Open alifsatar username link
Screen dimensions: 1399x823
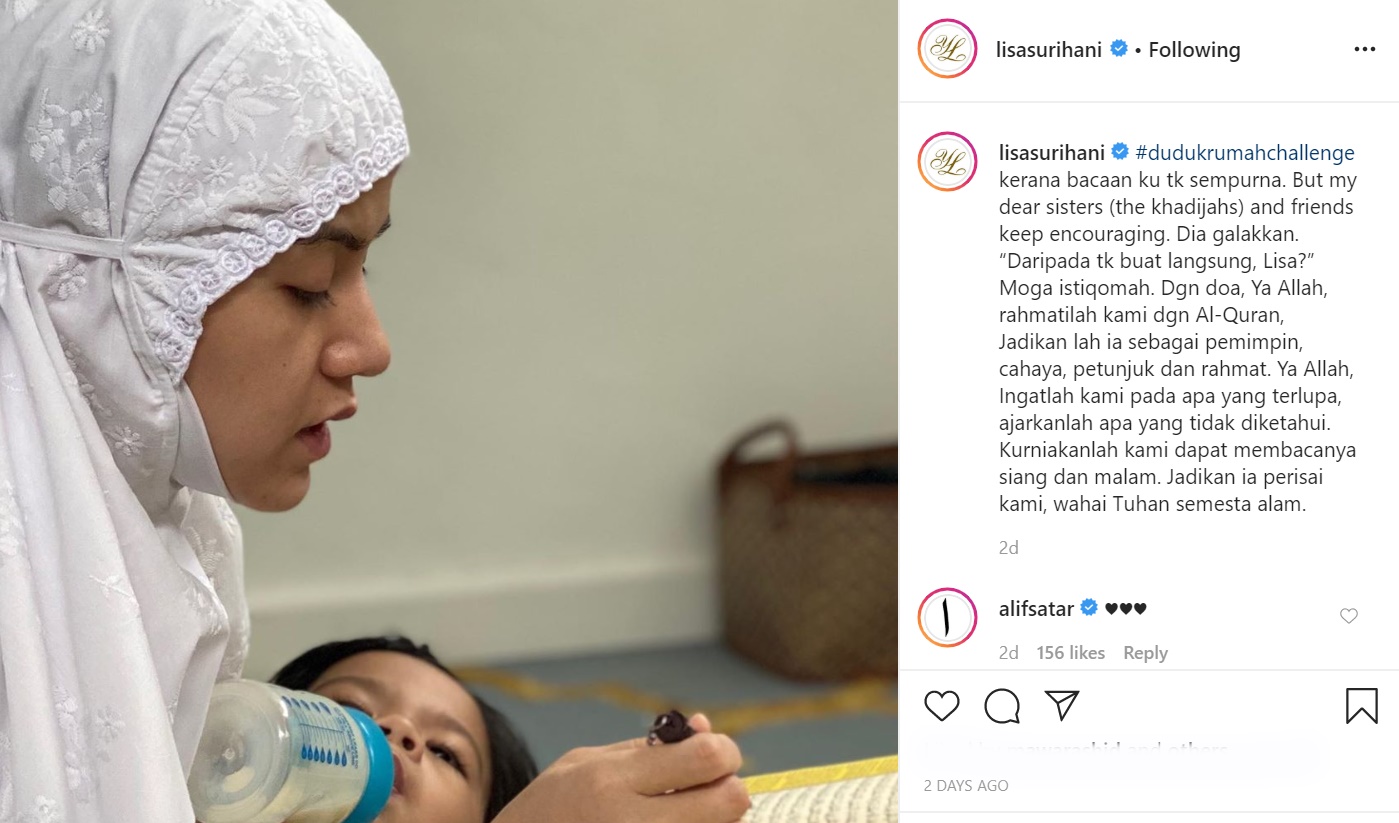point(1036,608)
